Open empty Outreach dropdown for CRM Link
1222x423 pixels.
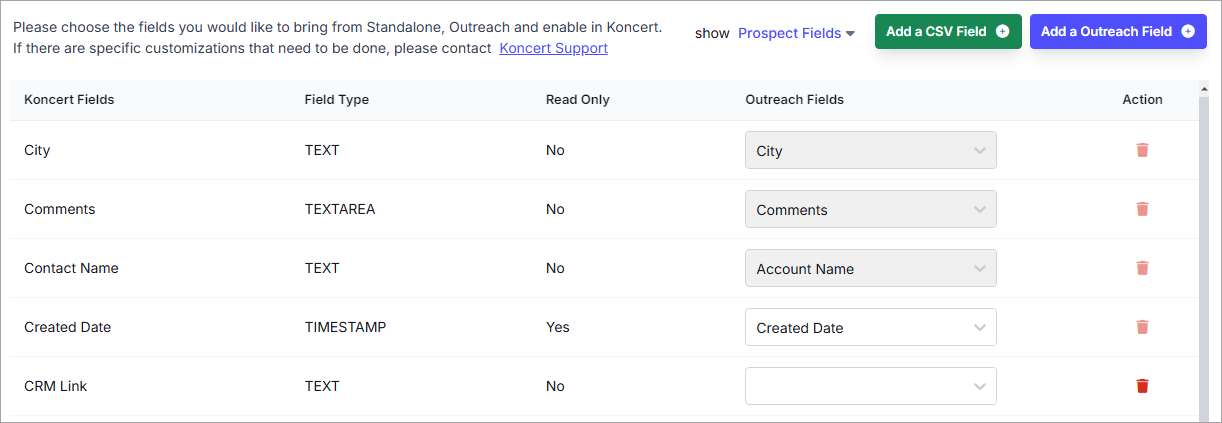click(871, 387)
